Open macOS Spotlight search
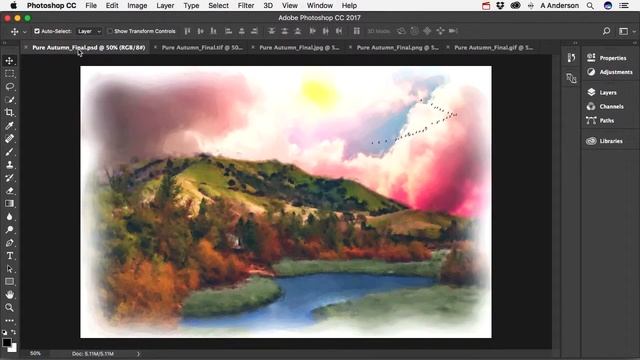Screen dimensions: 640x360 pyautogui.click(x=590, y=5)
